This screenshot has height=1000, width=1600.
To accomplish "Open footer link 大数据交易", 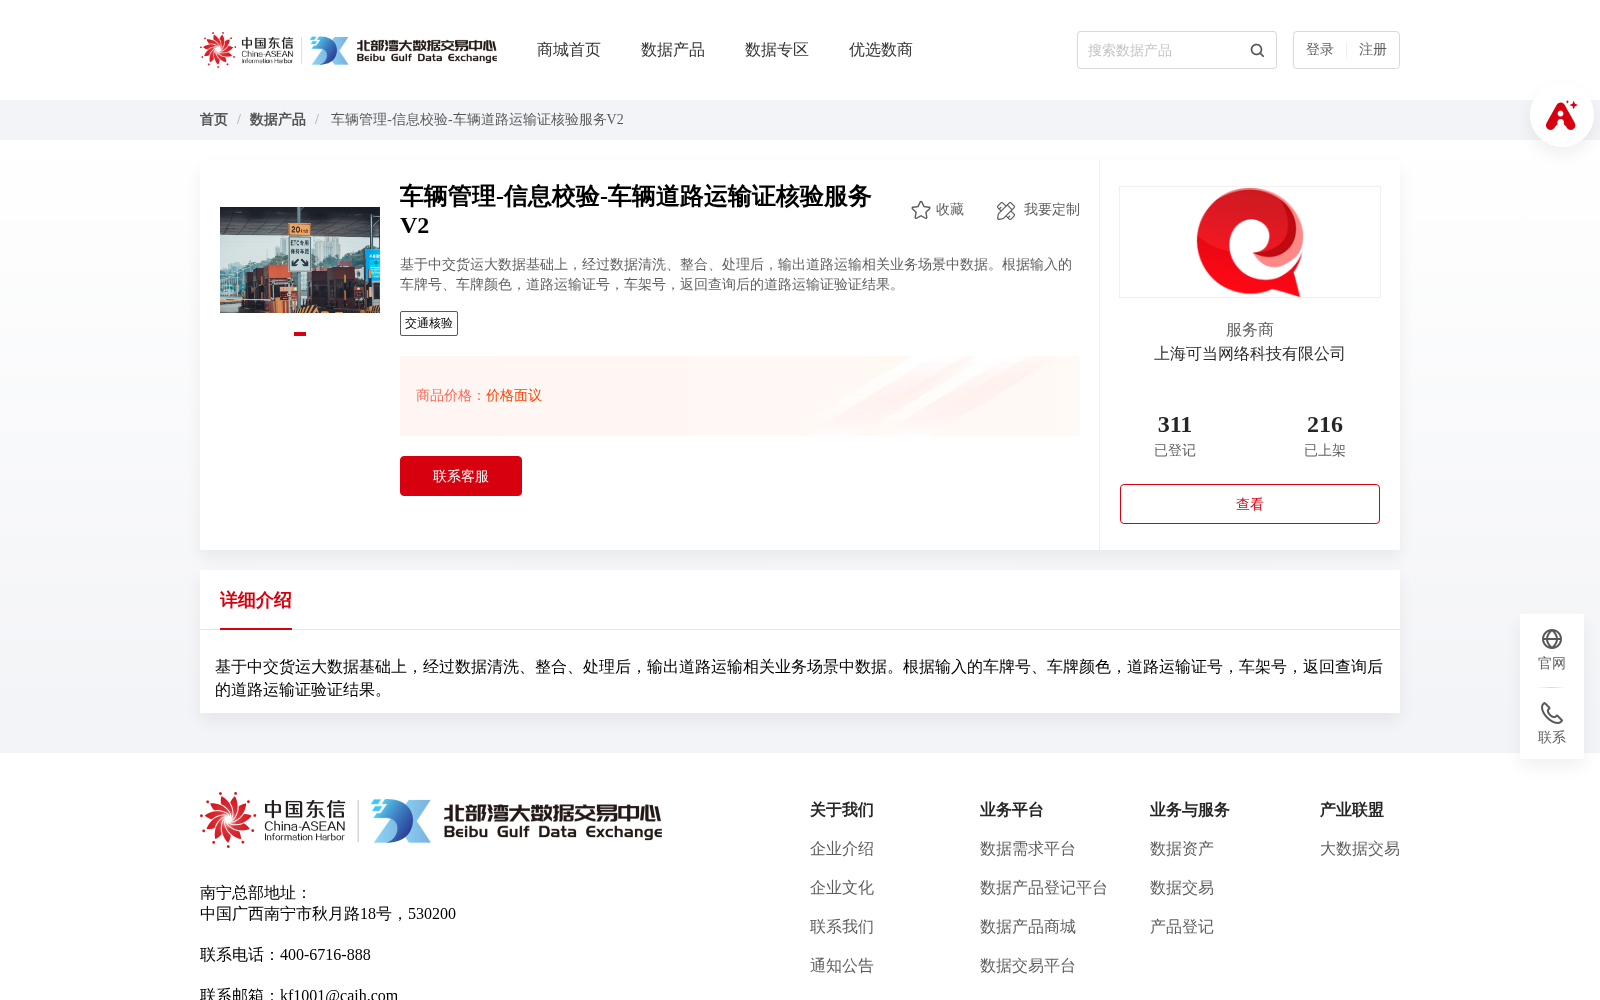I will (1360, 849).
